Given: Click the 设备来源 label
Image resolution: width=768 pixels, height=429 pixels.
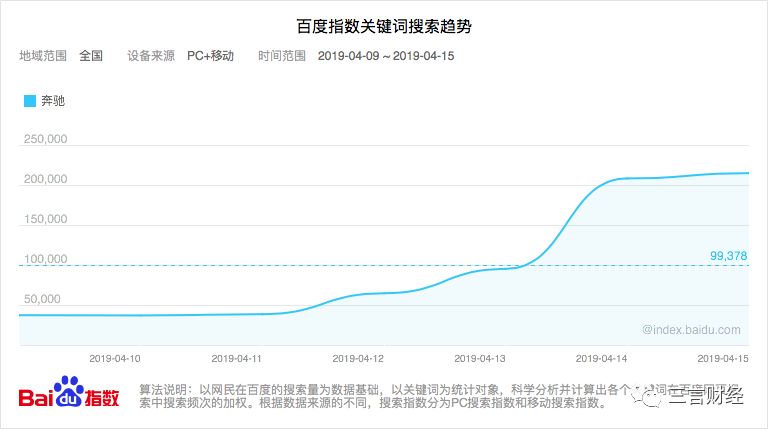Looking at the screenshot, I should click(x=151, y=56).
